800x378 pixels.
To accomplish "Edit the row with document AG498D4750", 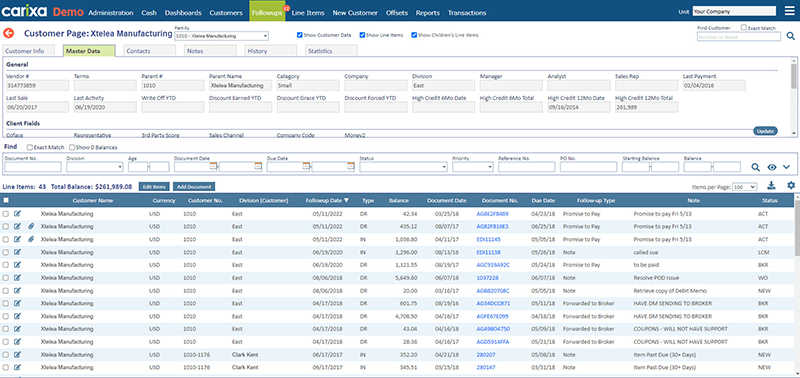I will click(x=18, y=329).
